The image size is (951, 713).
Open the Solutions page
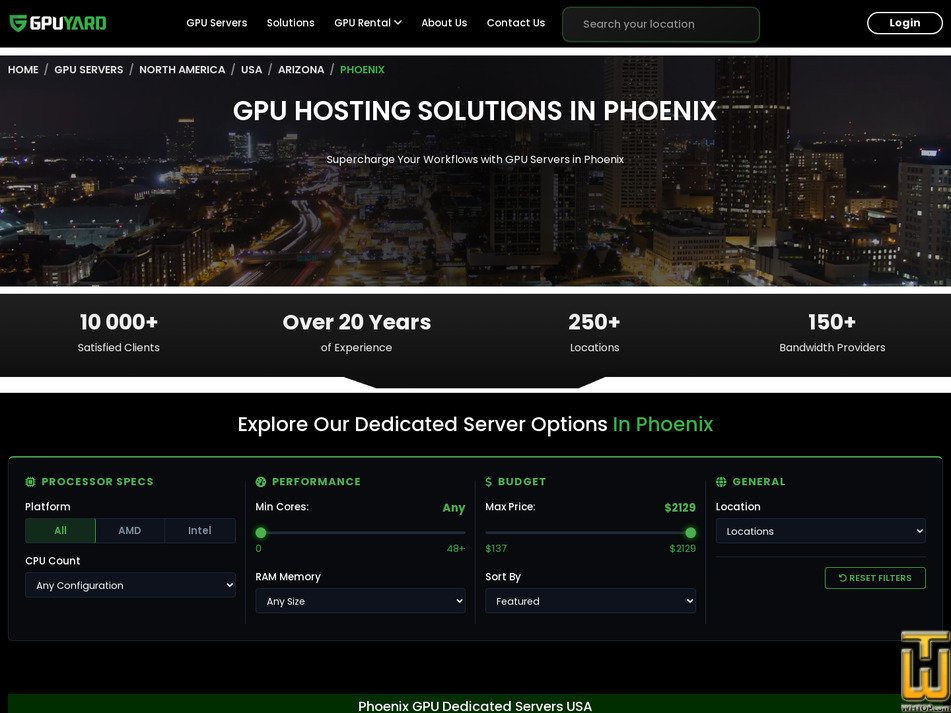291,23
